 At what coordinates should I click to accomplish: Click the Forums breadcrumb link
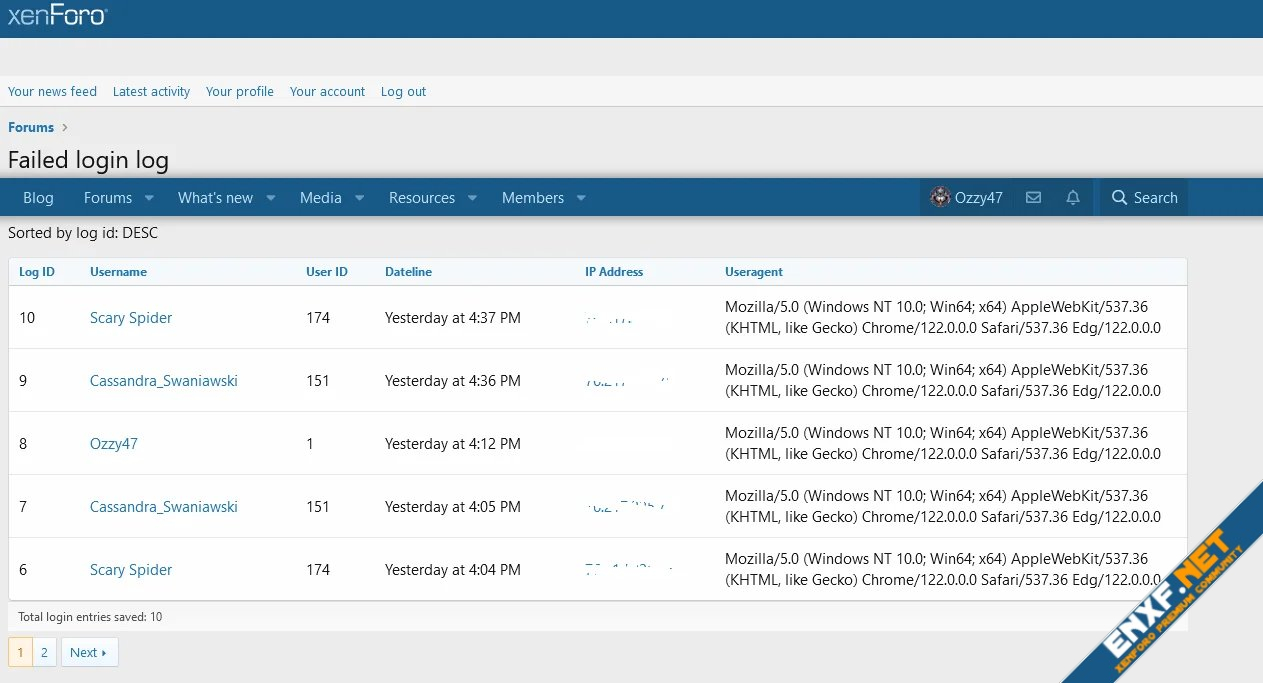click(x=31, y=127)
